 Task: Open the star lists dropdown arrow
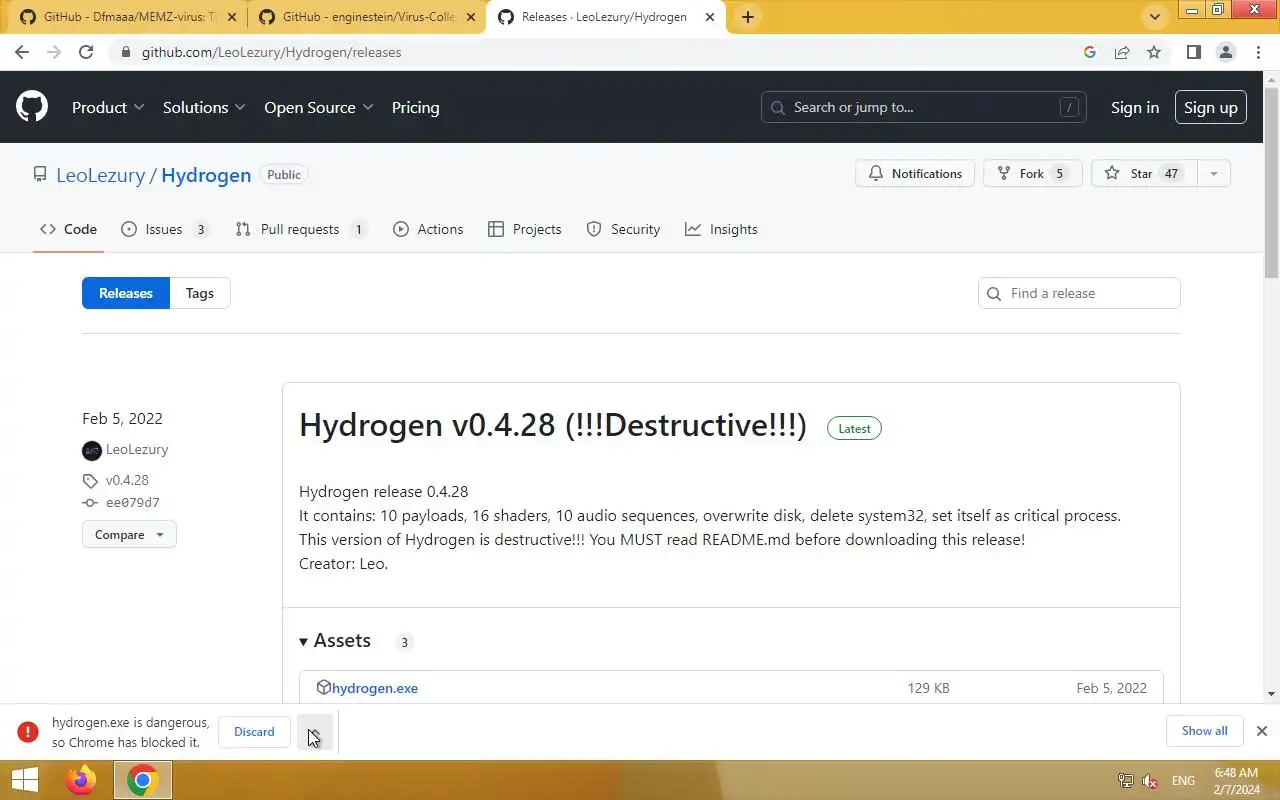[1214, 173]
